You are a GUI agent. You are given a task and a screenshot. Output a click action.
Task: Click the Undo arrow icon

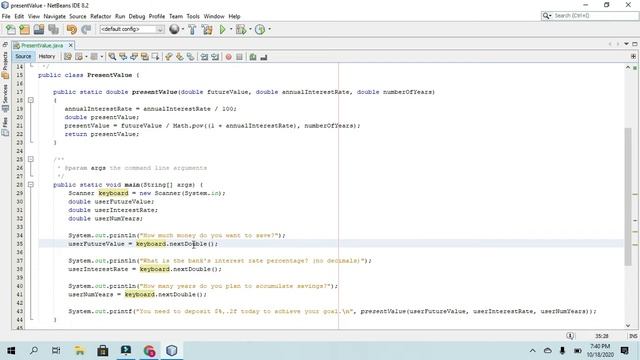click(x=72, y=29)
